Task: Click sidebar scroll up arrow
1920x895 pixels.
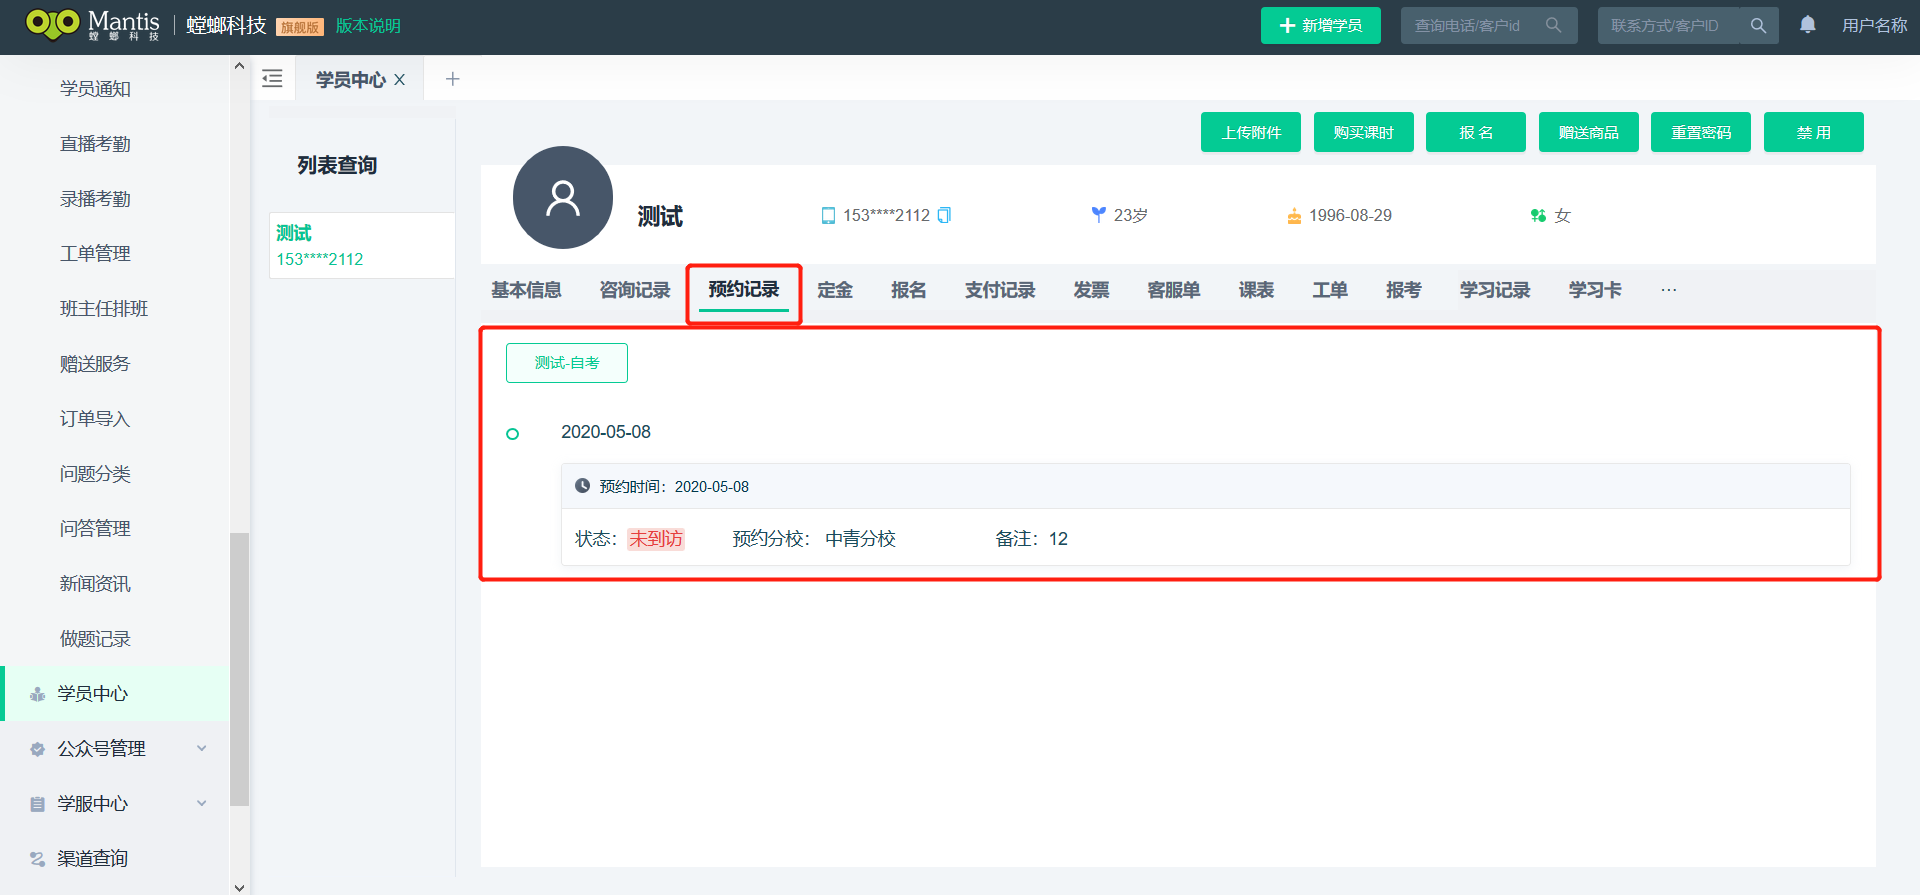Action: tap(239, 66)
